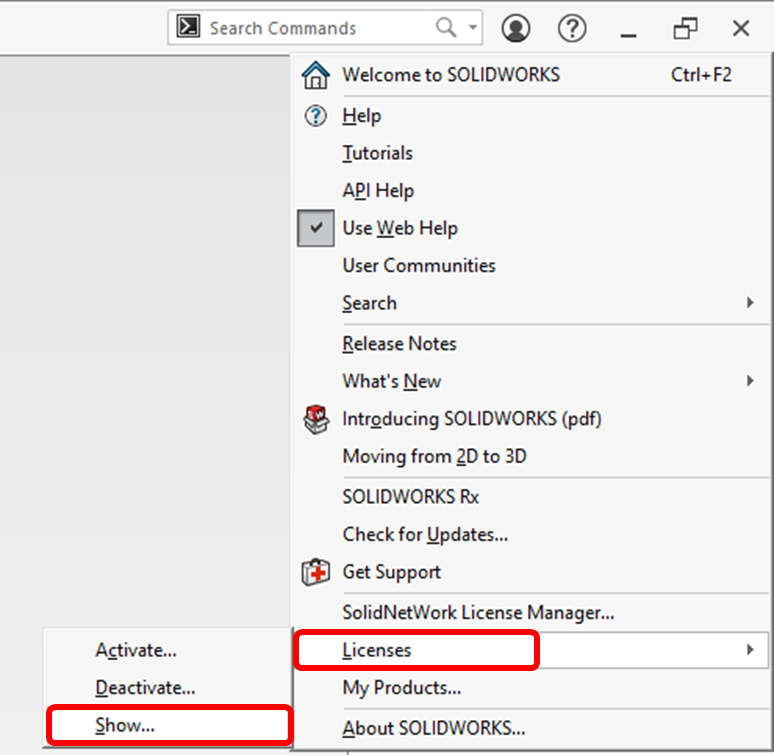Click Check for Updates...
This screenshot has height=755, width=774.
point(425,534)
